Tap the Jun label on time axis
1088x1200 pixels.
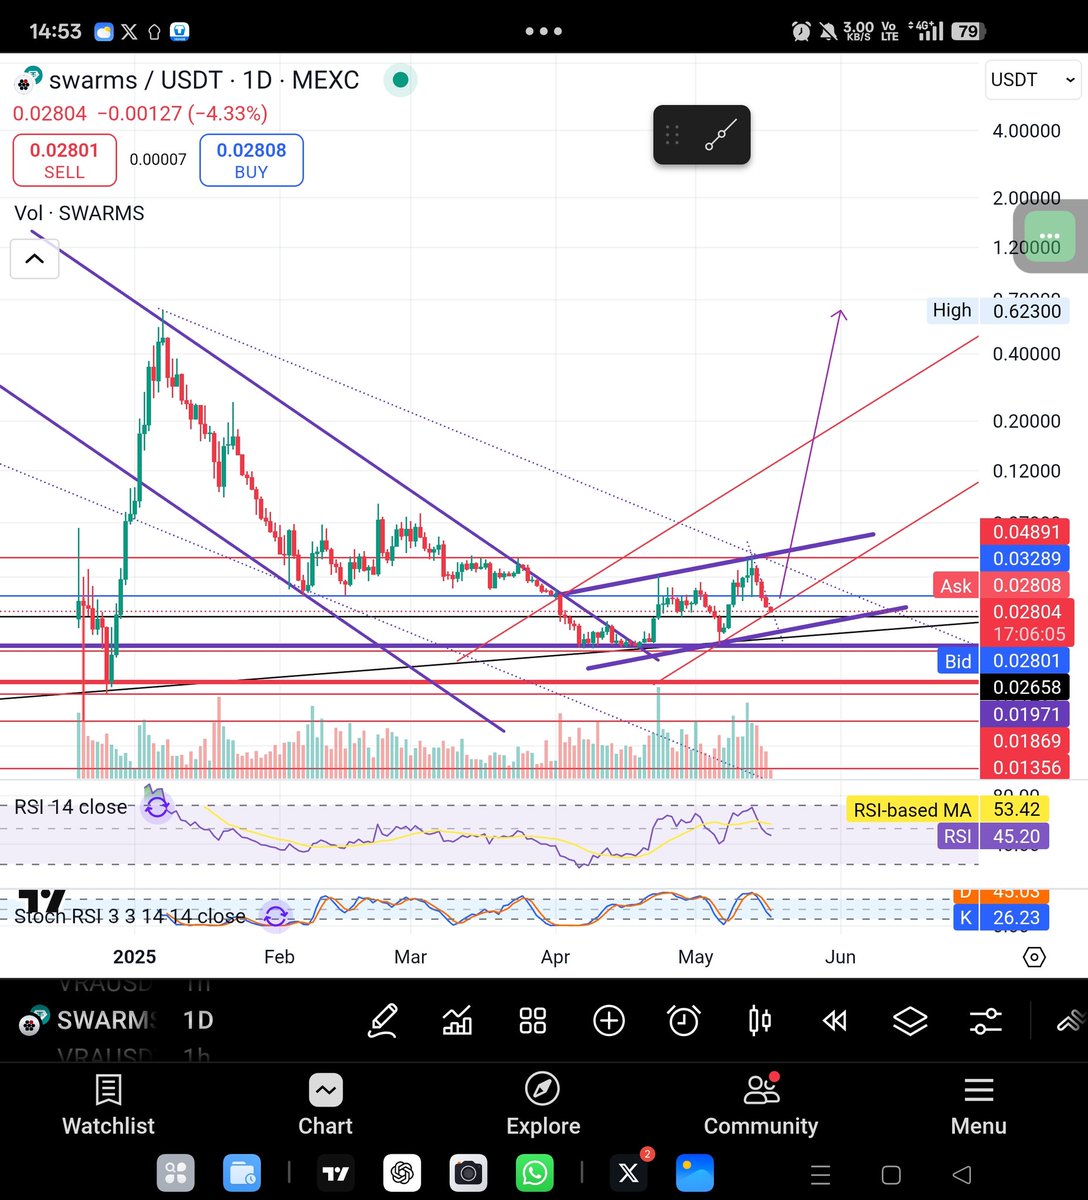click(x=840, y=957)
